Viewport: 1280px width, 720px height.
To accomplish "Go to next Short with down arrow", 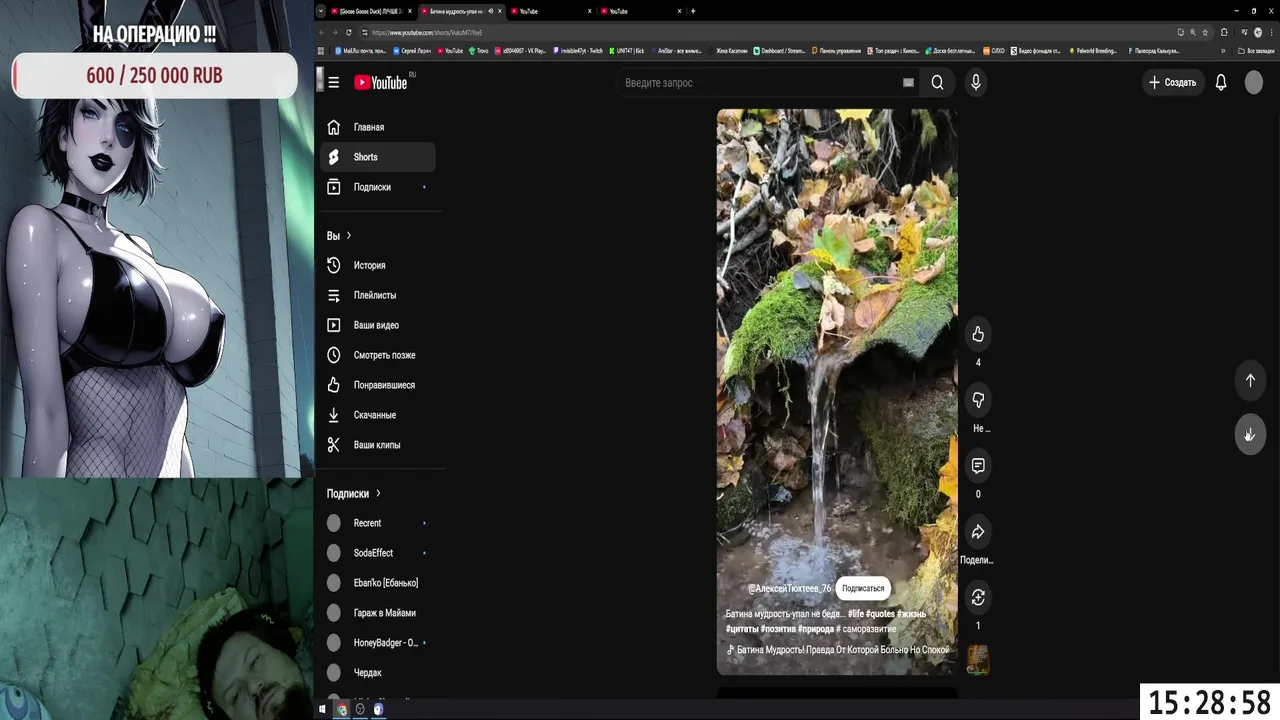I will click(1250, 435).
